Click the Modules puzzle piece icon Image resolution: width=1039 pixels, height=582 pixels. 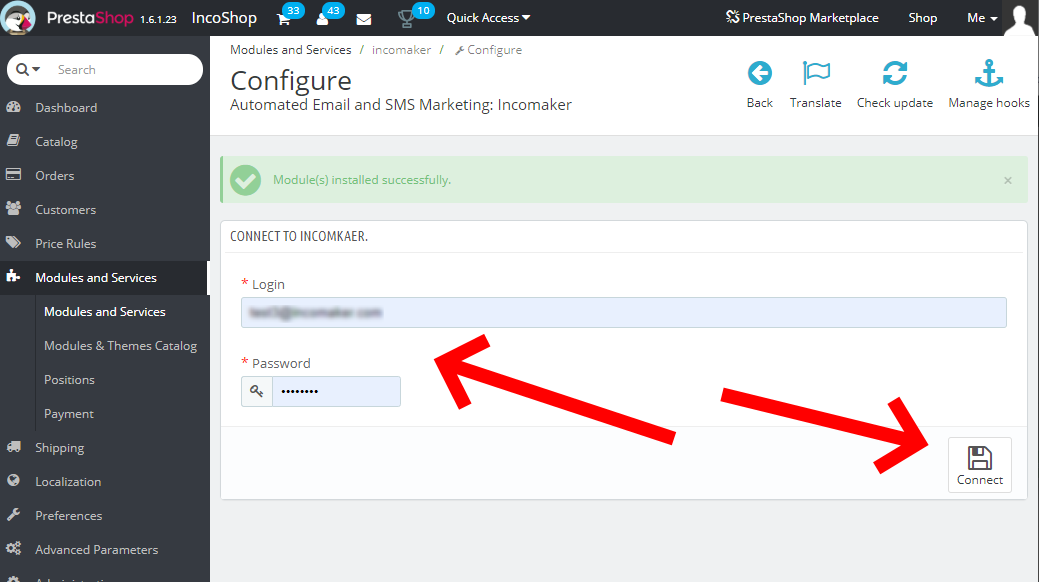point(13,276)
